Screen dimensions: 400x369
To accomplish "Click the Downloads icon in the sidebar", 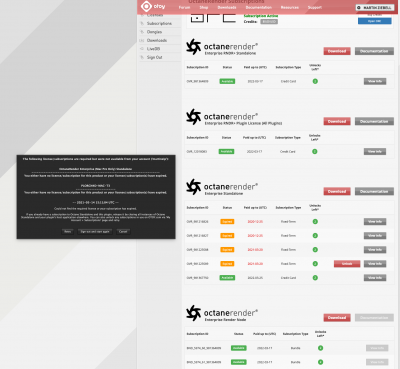I will point(142,40).
